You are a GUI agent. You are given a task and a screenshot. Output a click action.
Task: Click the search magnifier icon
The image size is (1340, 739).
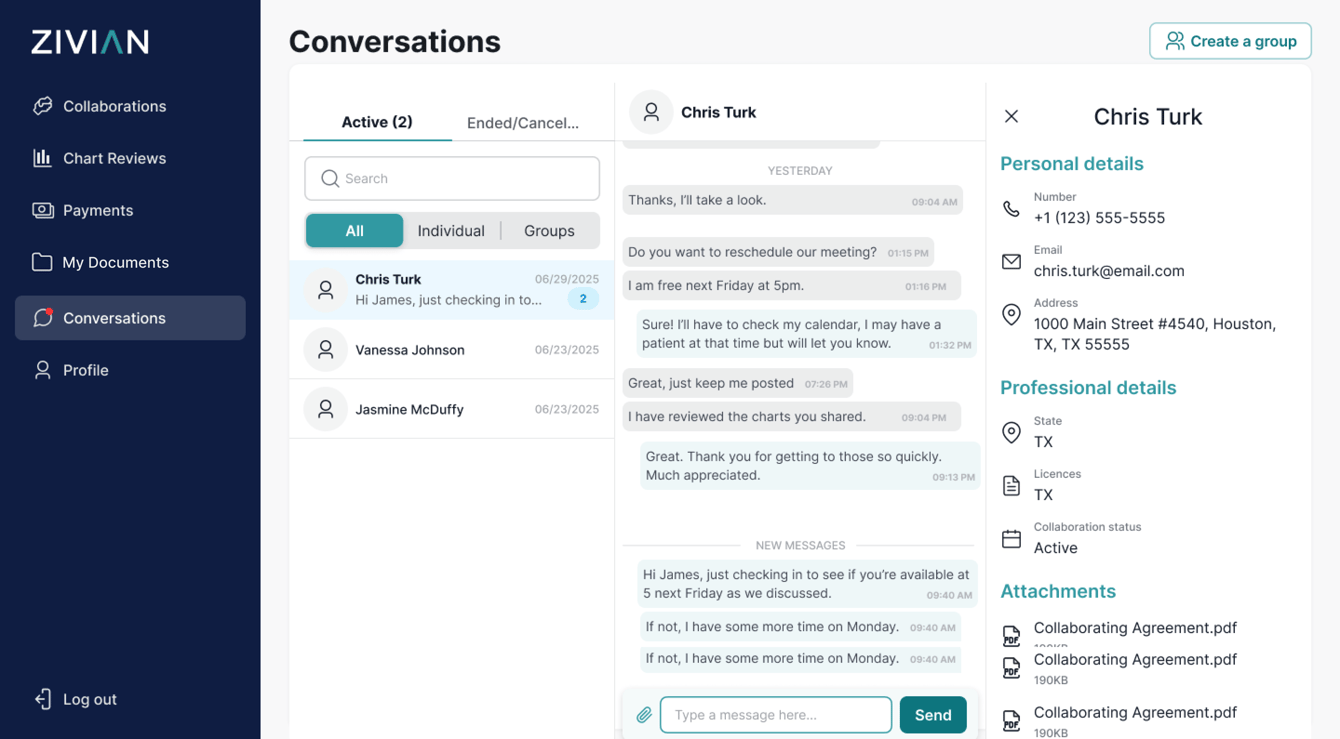click(329, 179)
